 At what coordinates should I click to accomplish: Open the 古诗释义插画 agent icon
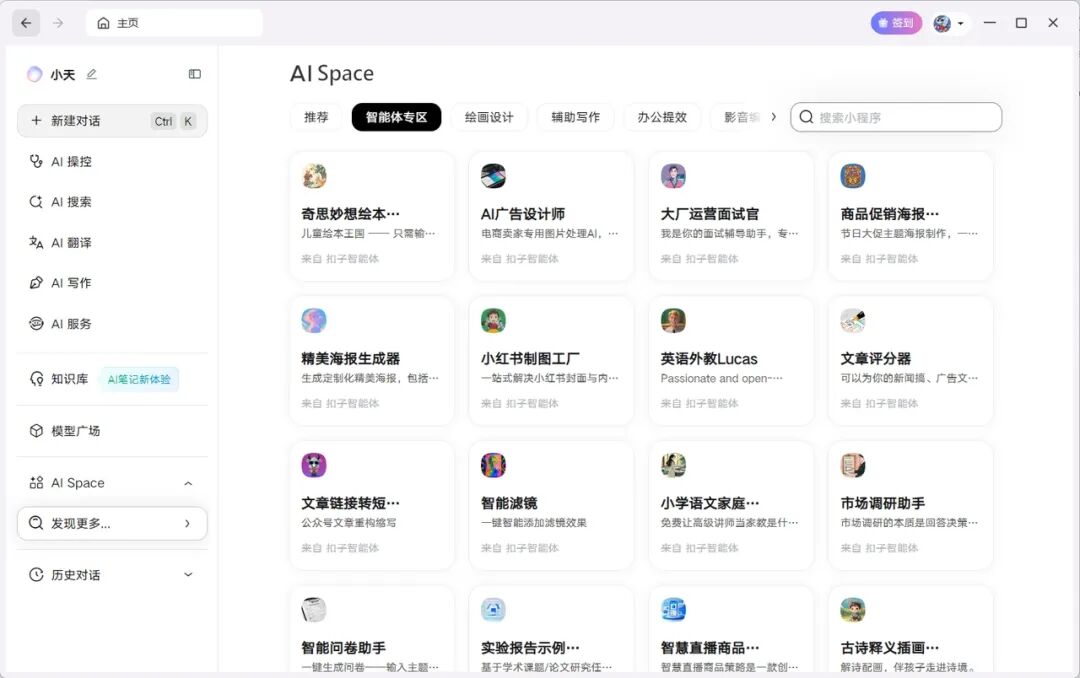pyautogui.click(x=853, y=610)
